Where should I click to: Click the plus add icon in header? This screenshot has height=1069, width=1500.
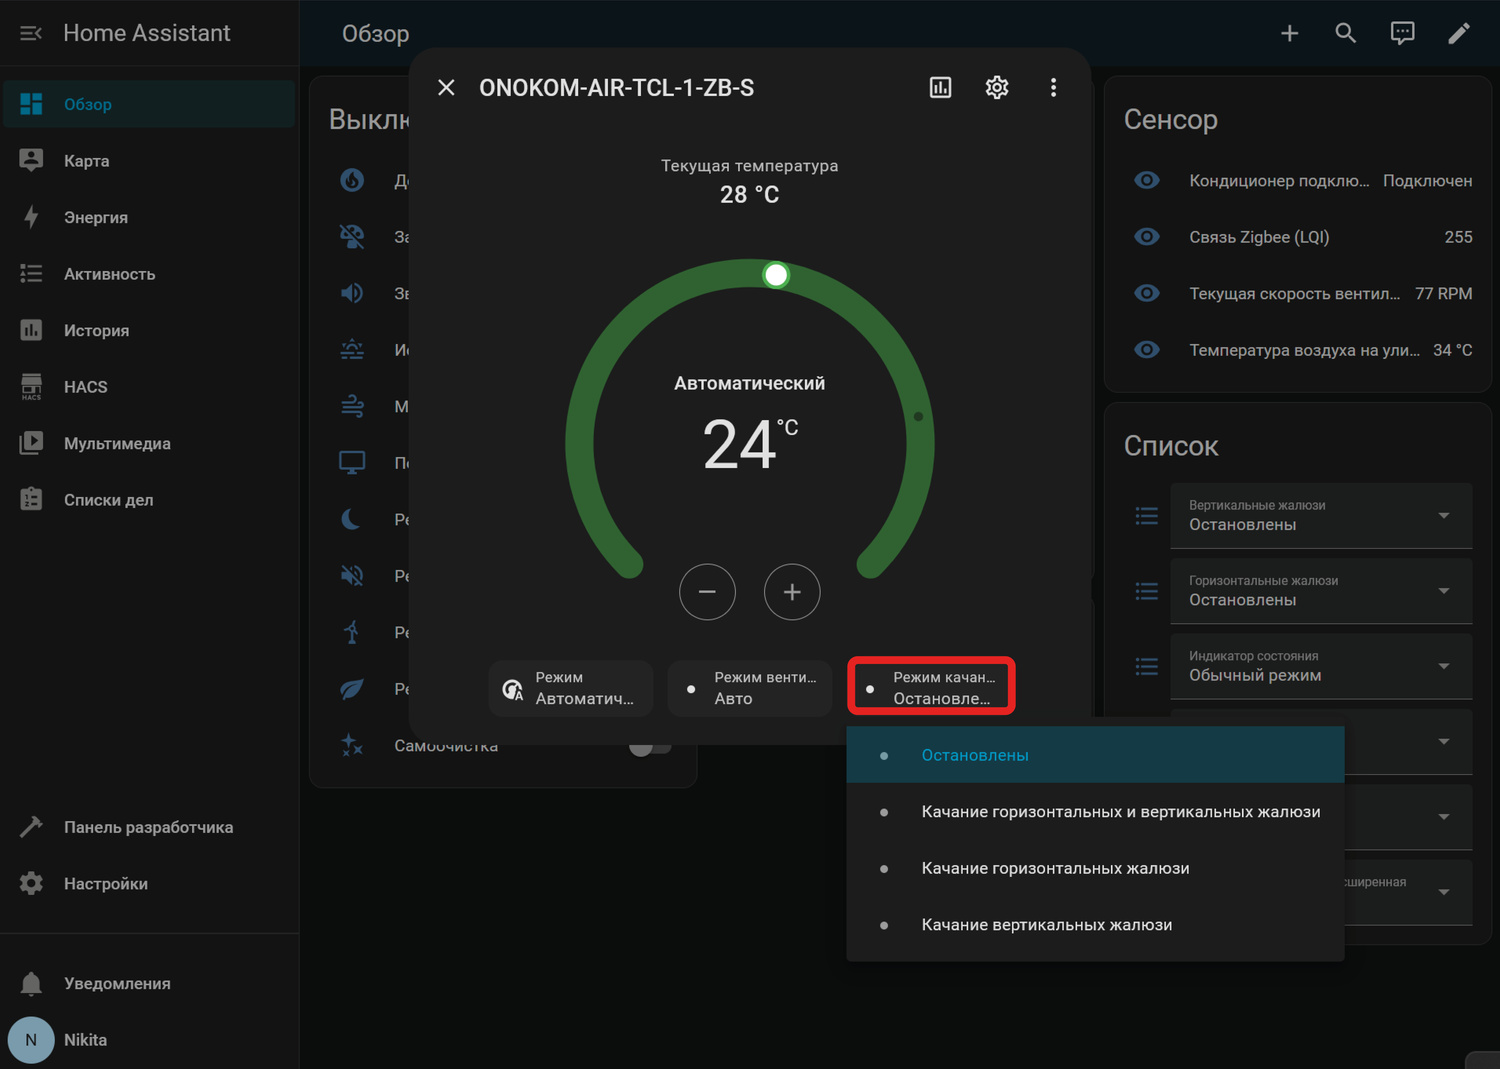pos(1290,33)
